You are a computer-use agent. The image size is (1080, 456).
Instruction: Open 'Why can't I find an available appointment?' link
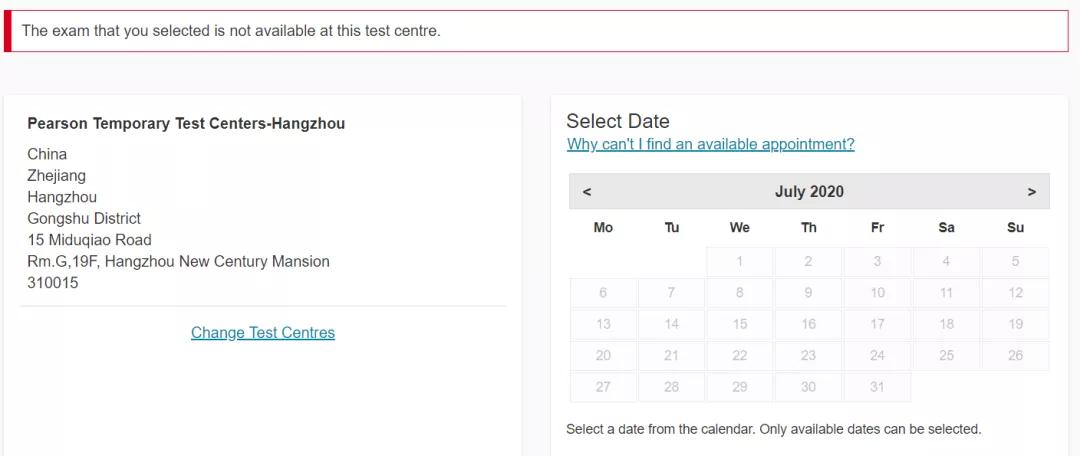(x=710, y=144)
